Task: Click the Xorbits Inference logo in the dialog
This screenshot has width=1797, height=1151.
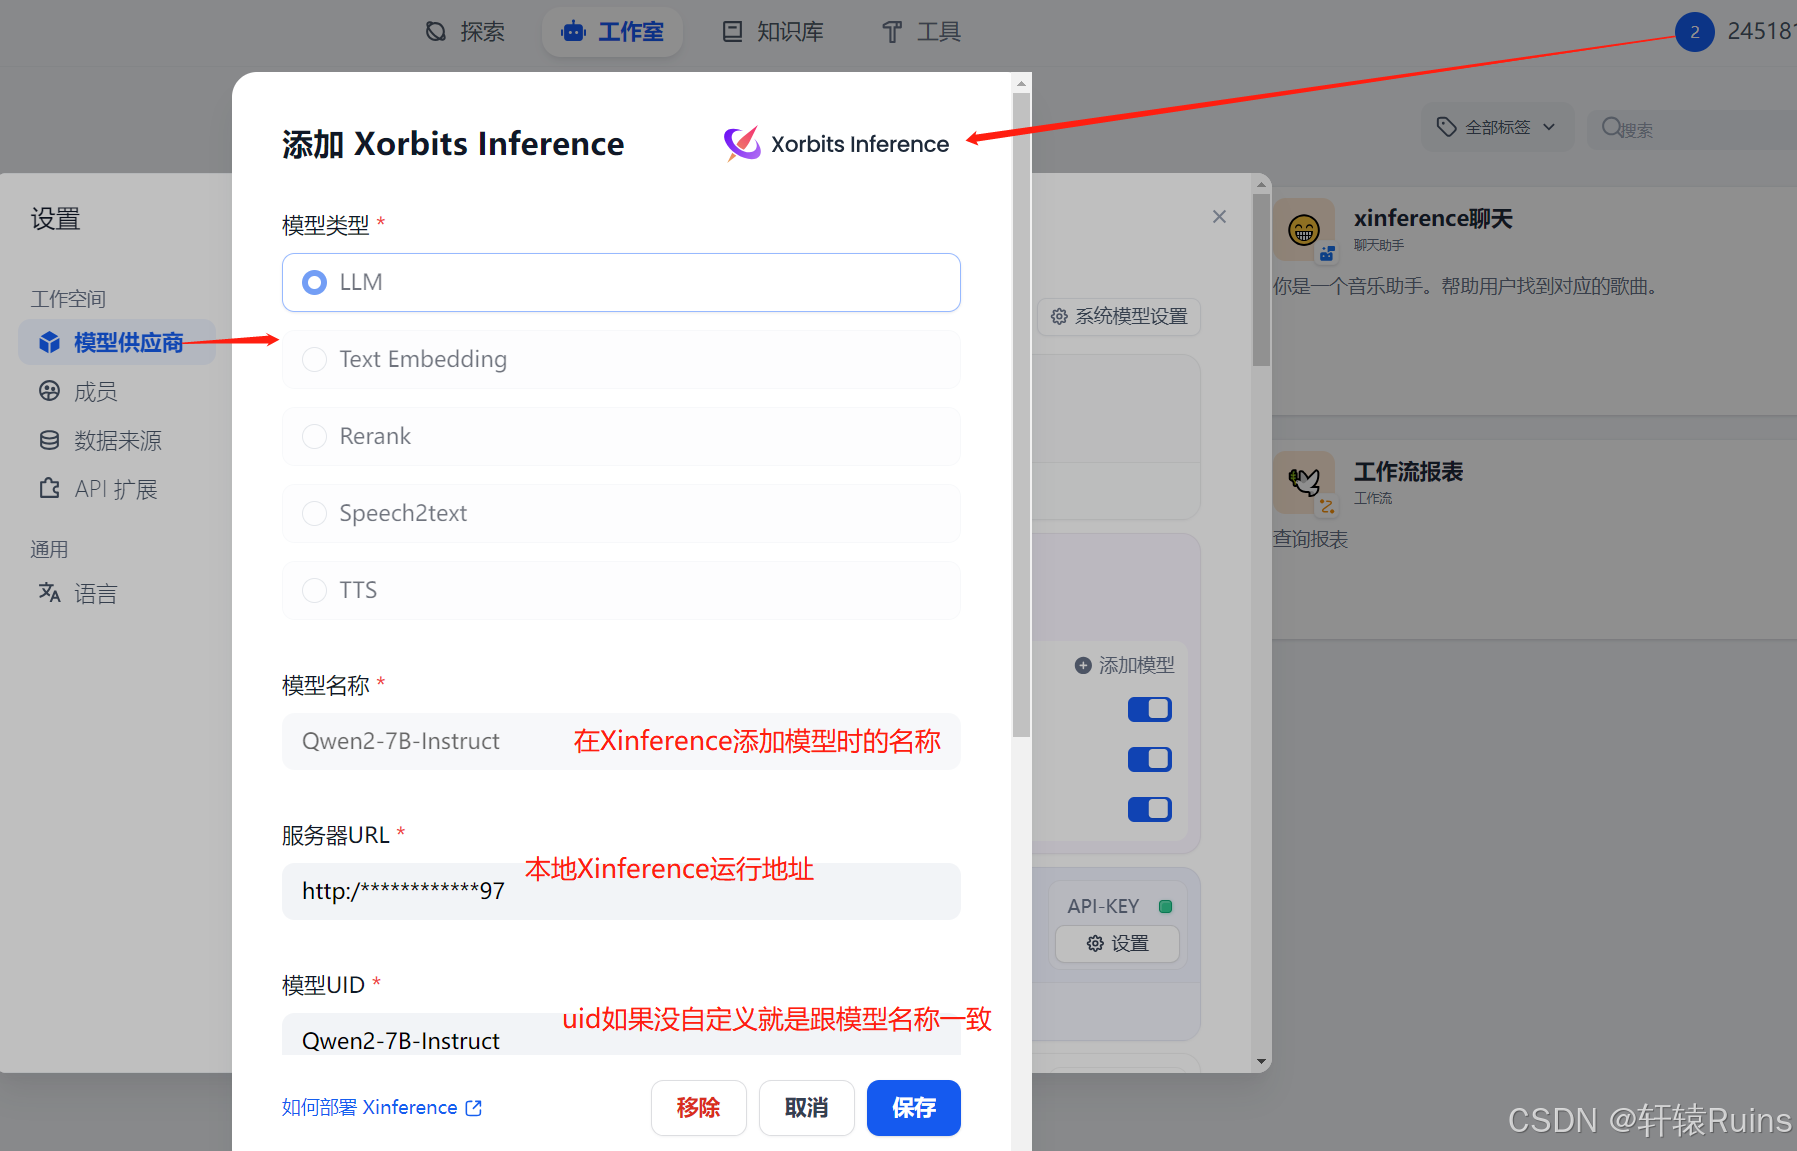Action: point(740,143)
